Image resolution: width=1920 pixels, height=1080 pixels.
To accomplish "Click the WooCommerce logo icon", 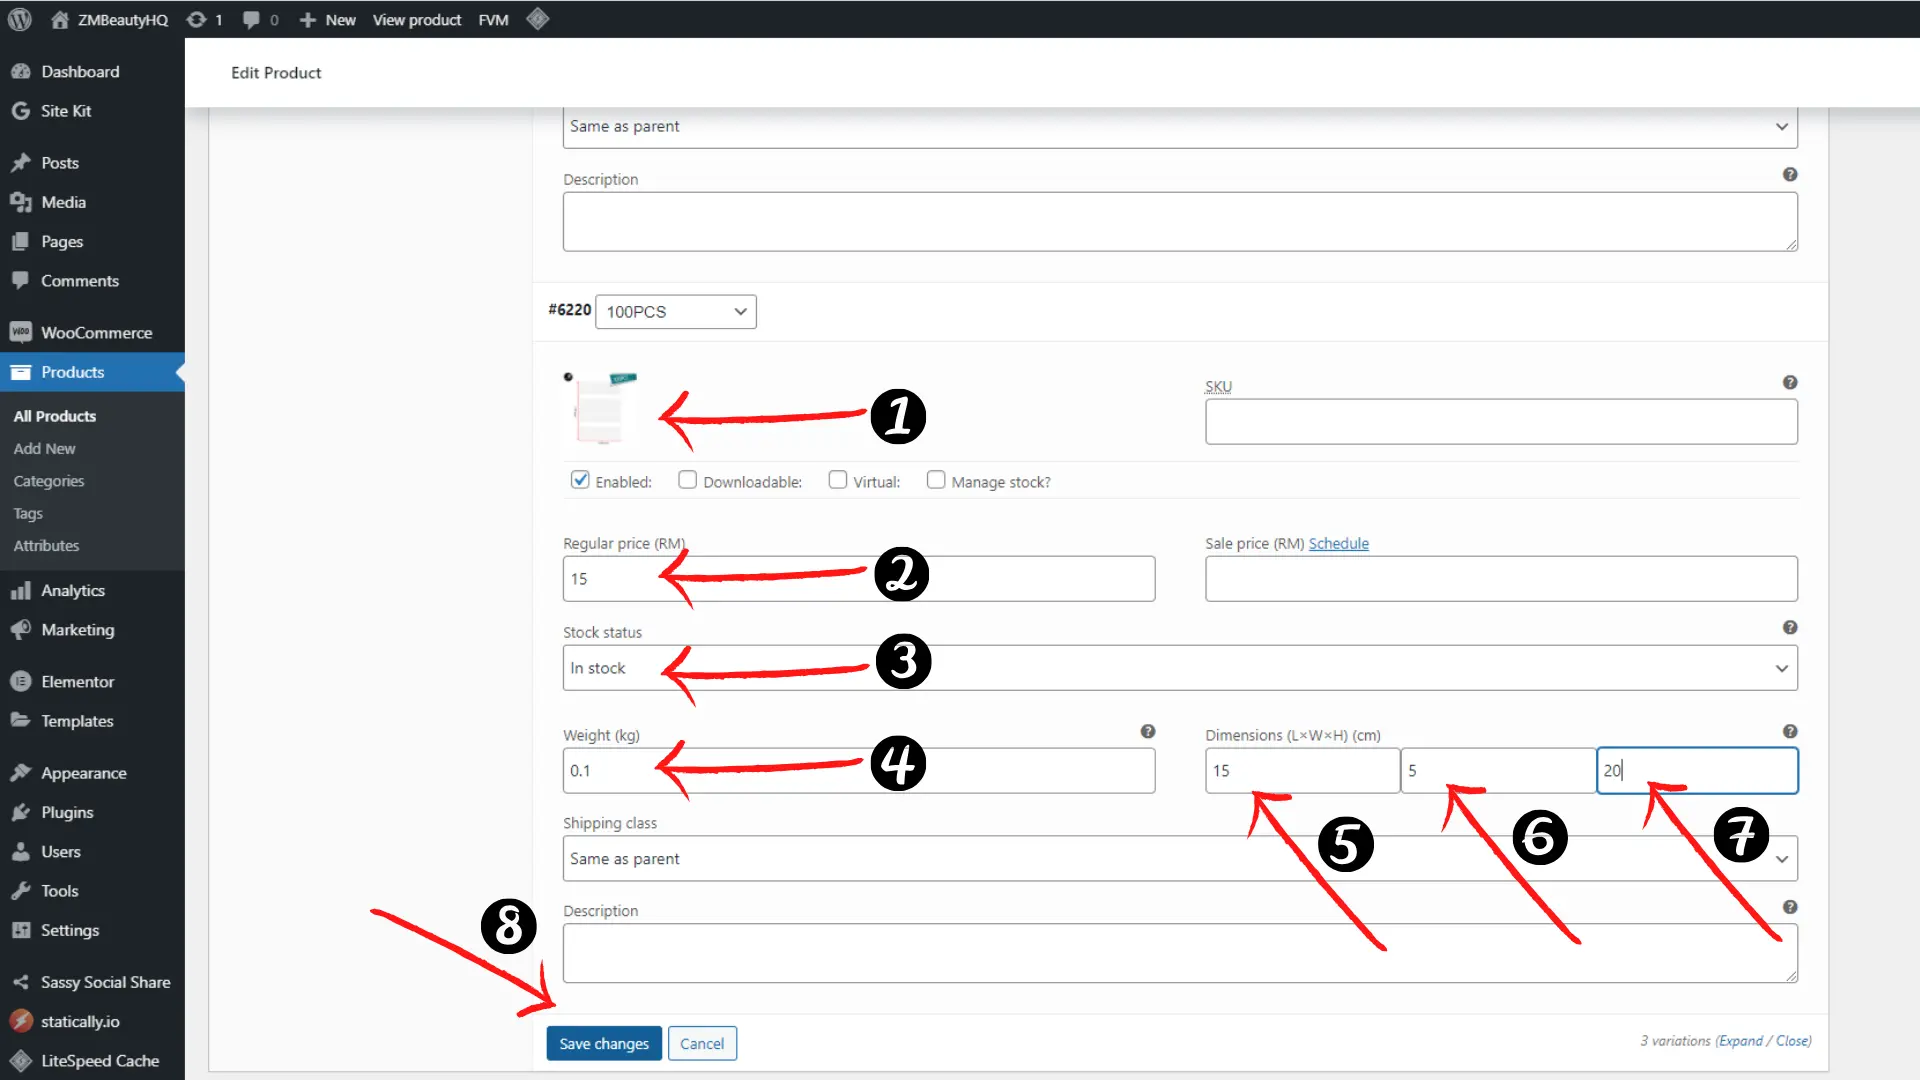I will click(x=21, y=332).
